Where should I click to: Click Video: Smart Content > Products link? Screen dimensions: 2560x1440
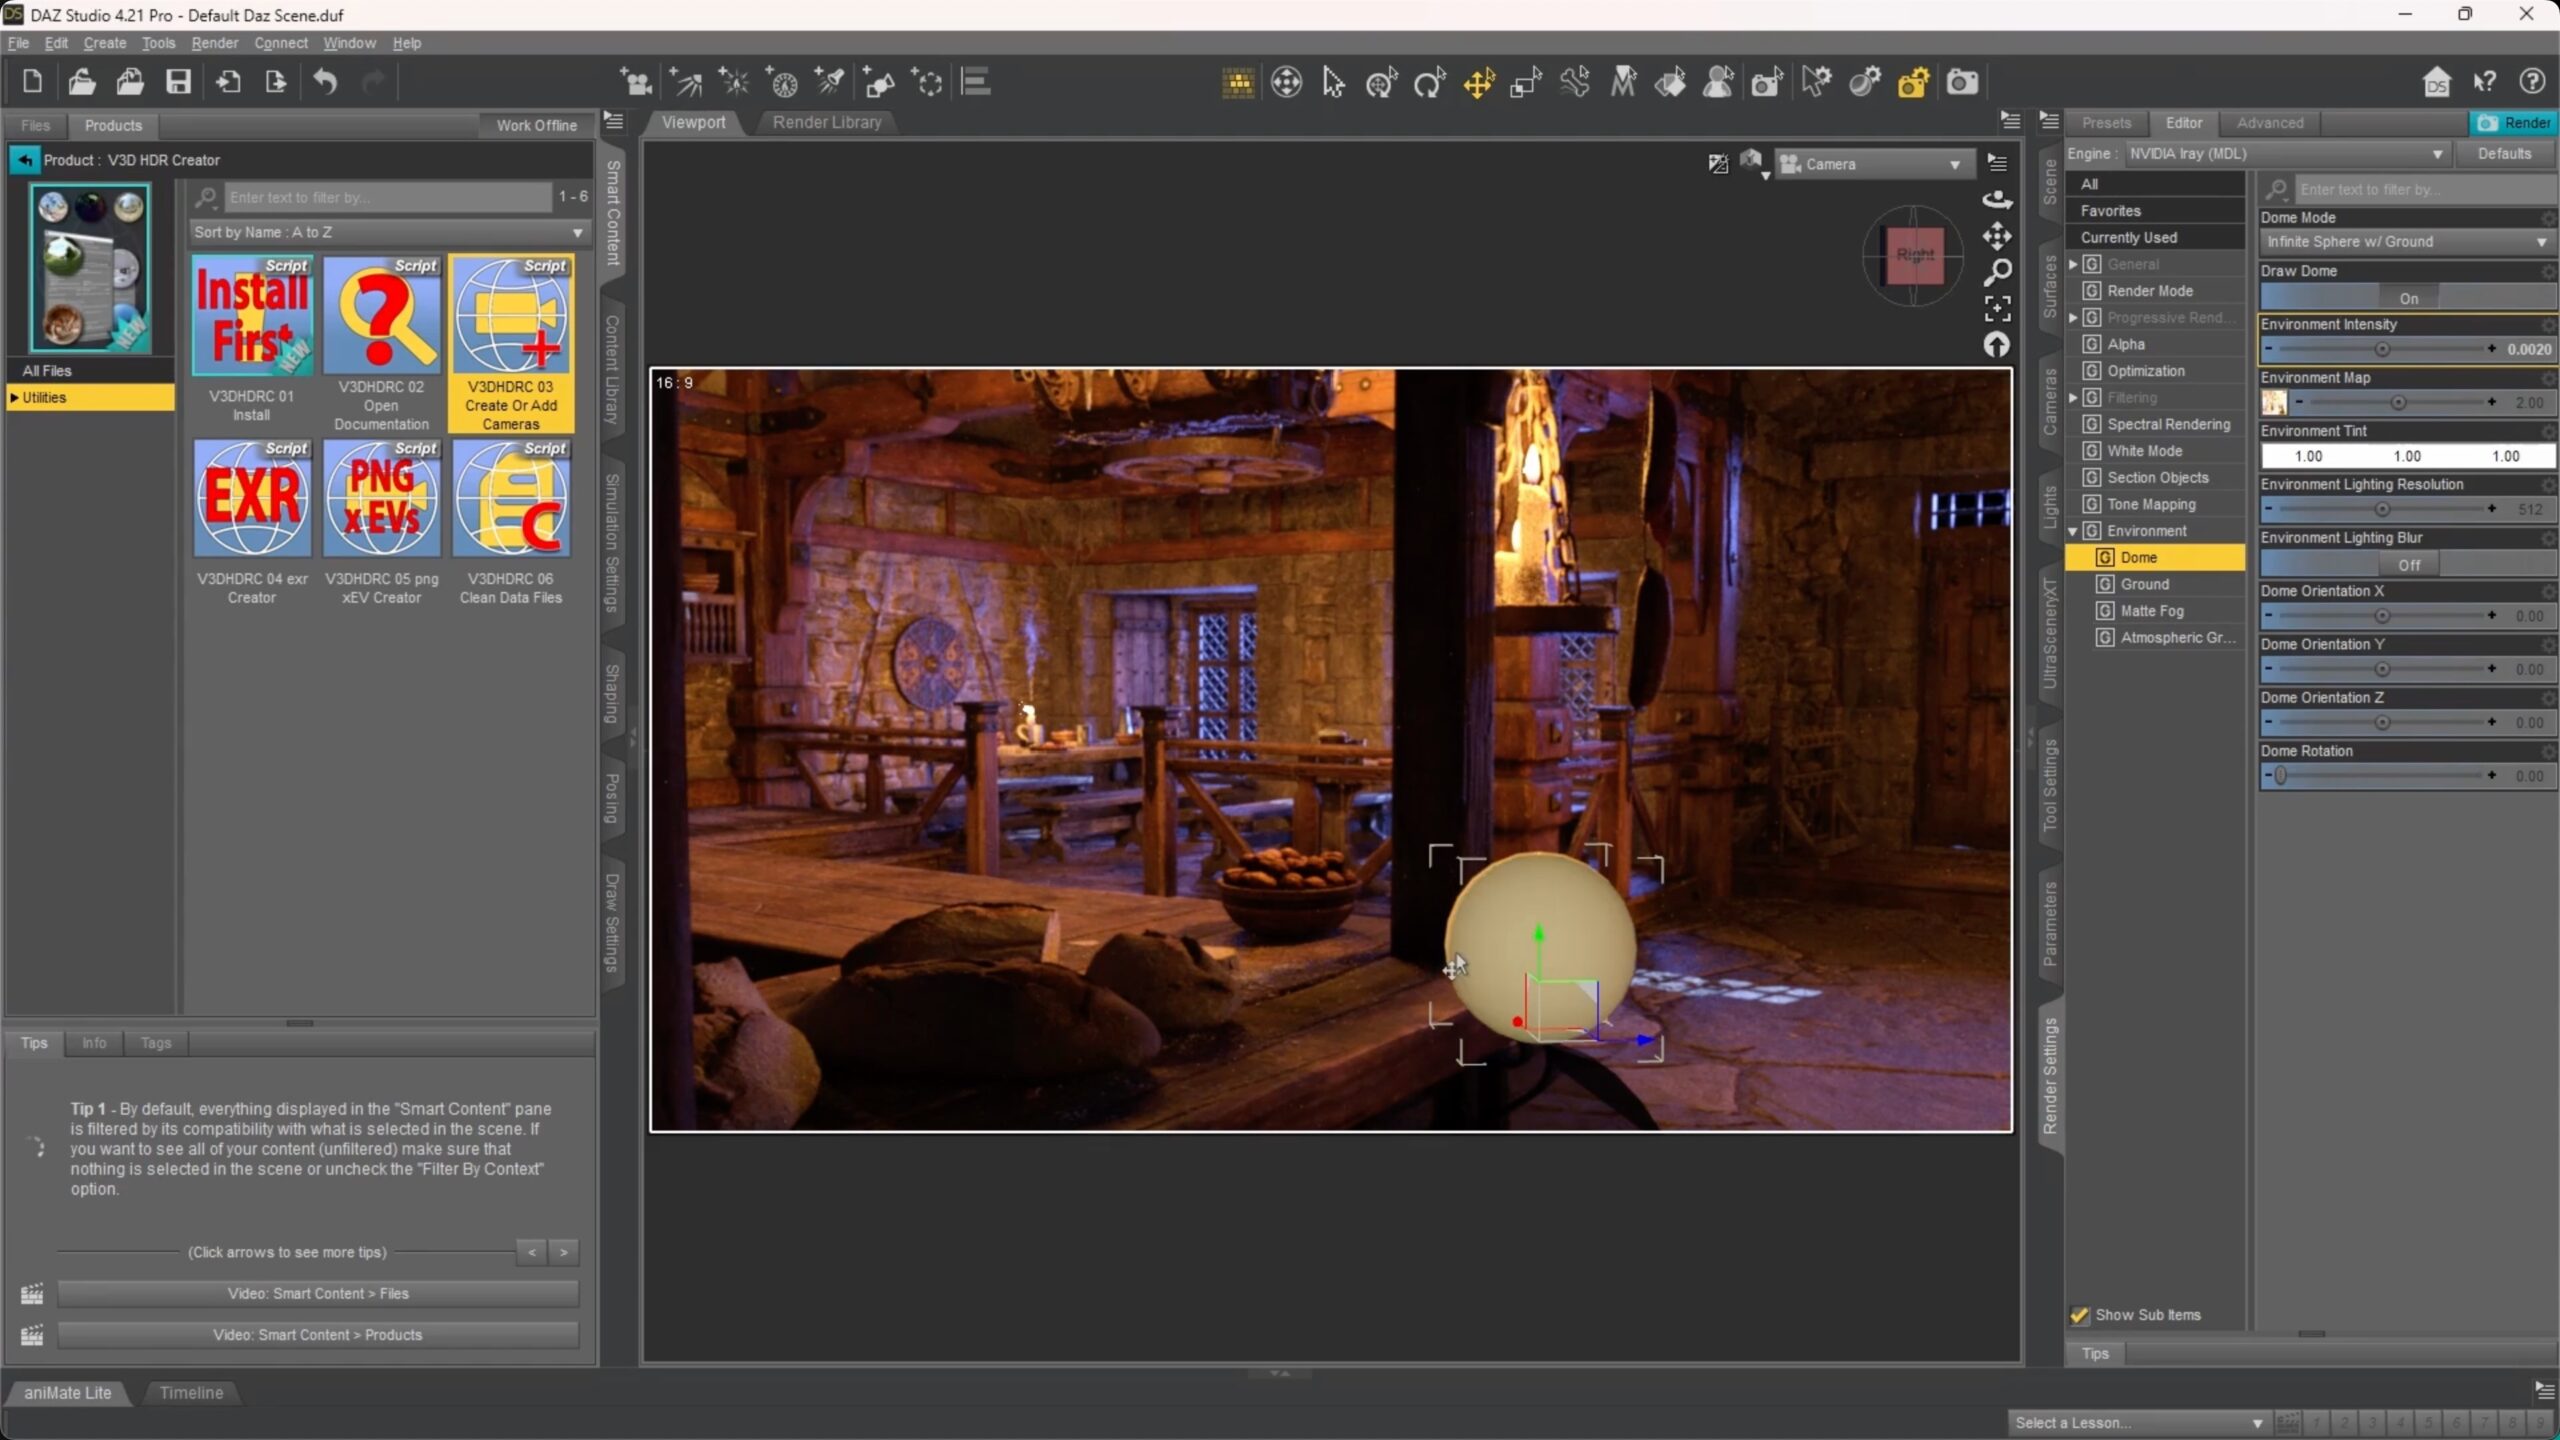click(317, 1335)
